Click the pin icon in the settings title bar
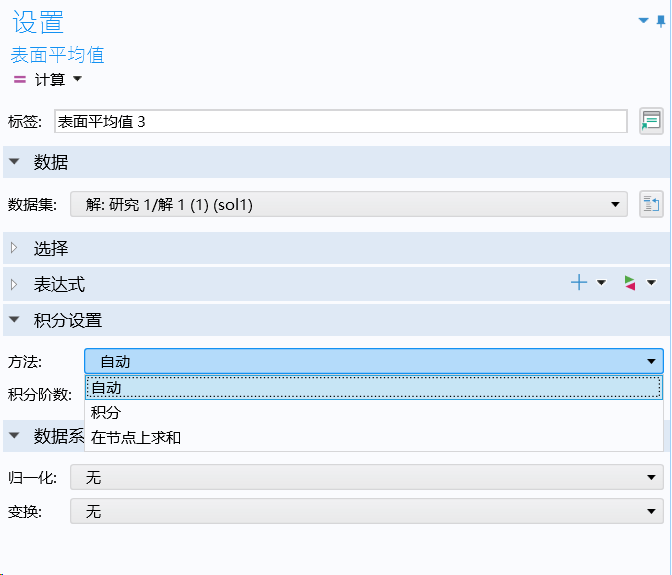 (x=660, y=20)
